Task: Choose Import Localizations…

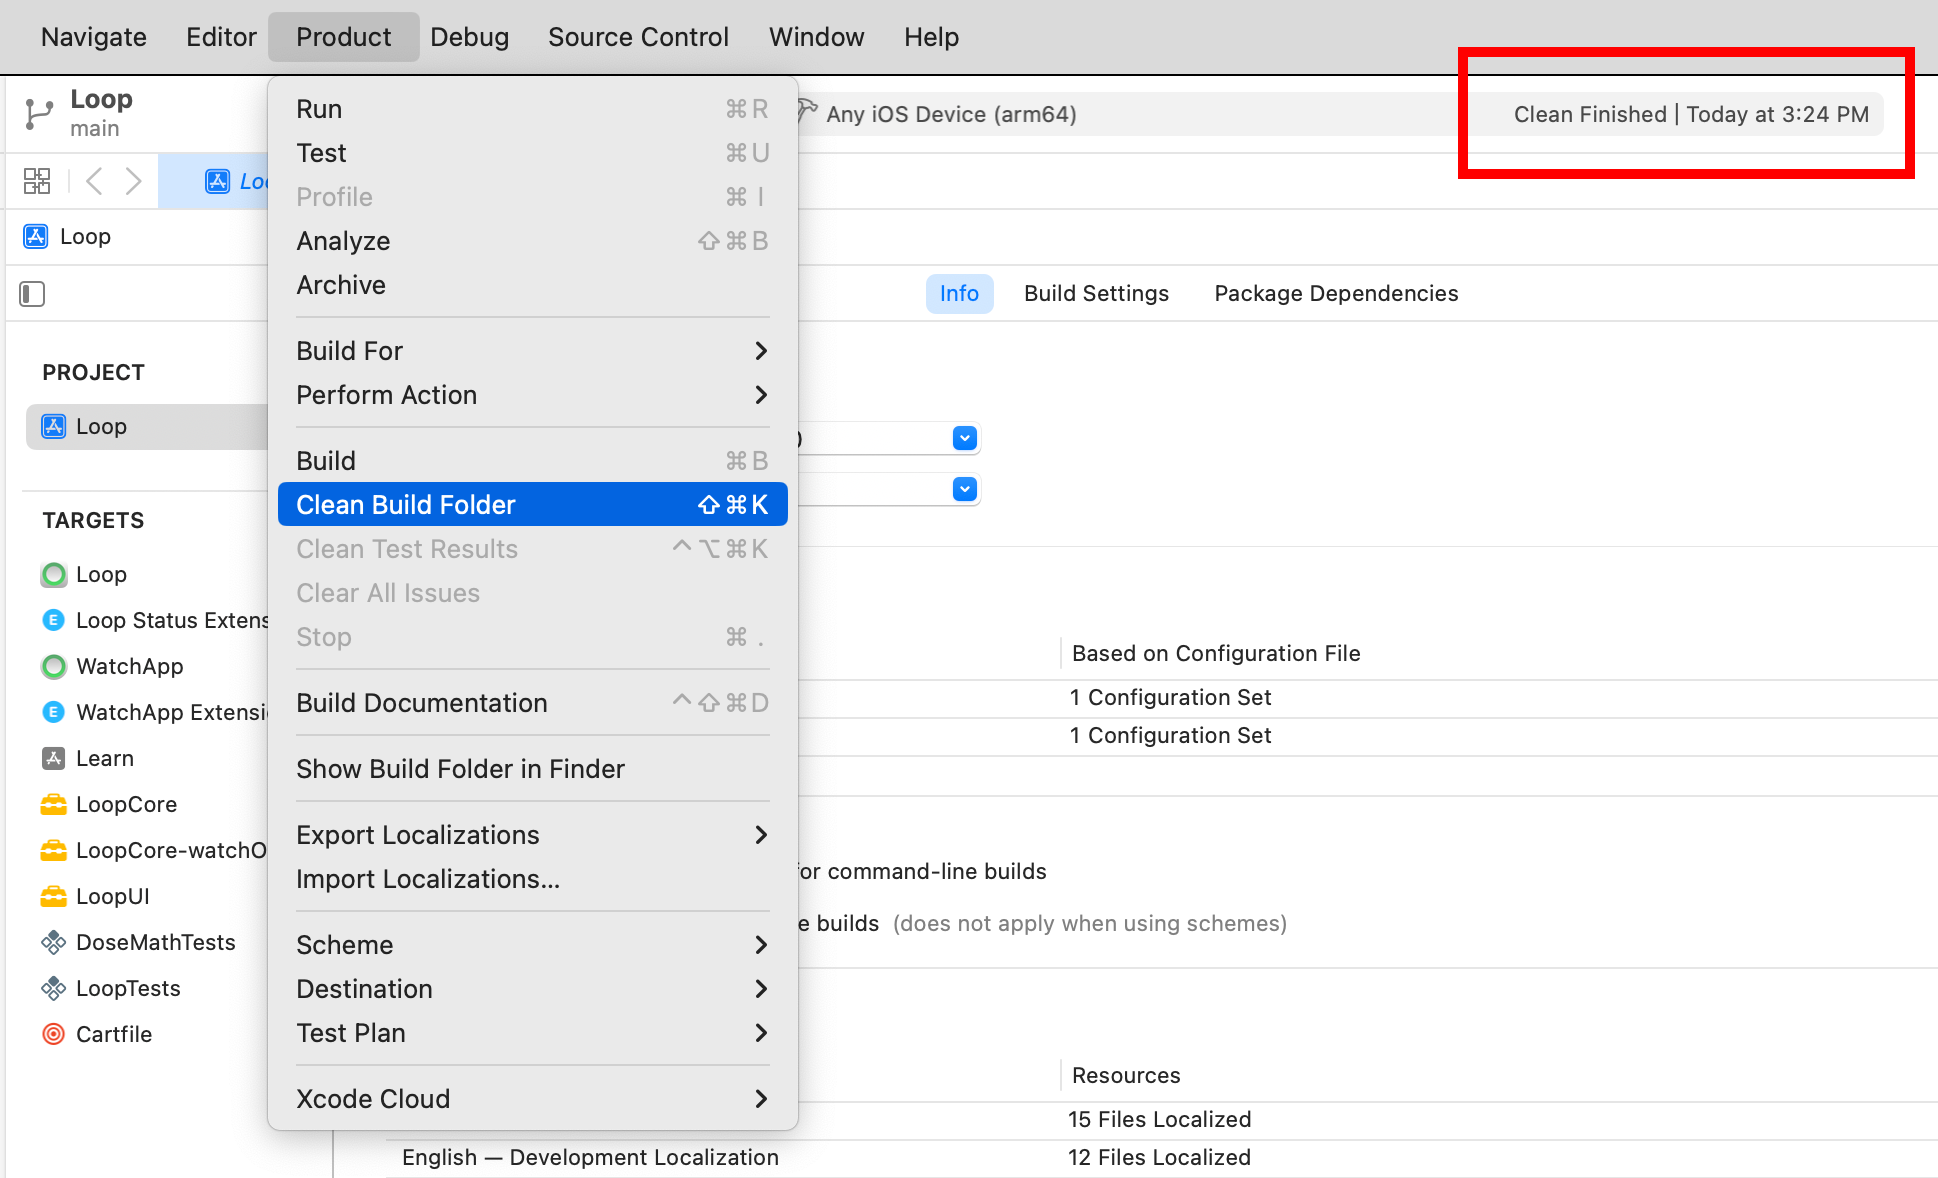Action: pyautogui.click(x=533, y=879)
